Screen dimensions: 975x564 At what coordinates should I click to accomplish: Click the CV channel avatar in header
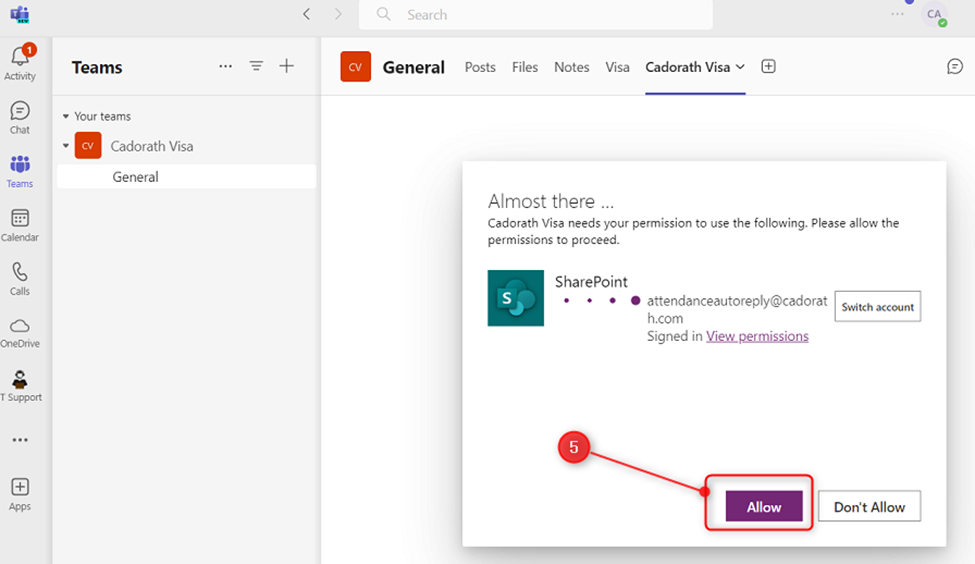click(x=356, y=67)
